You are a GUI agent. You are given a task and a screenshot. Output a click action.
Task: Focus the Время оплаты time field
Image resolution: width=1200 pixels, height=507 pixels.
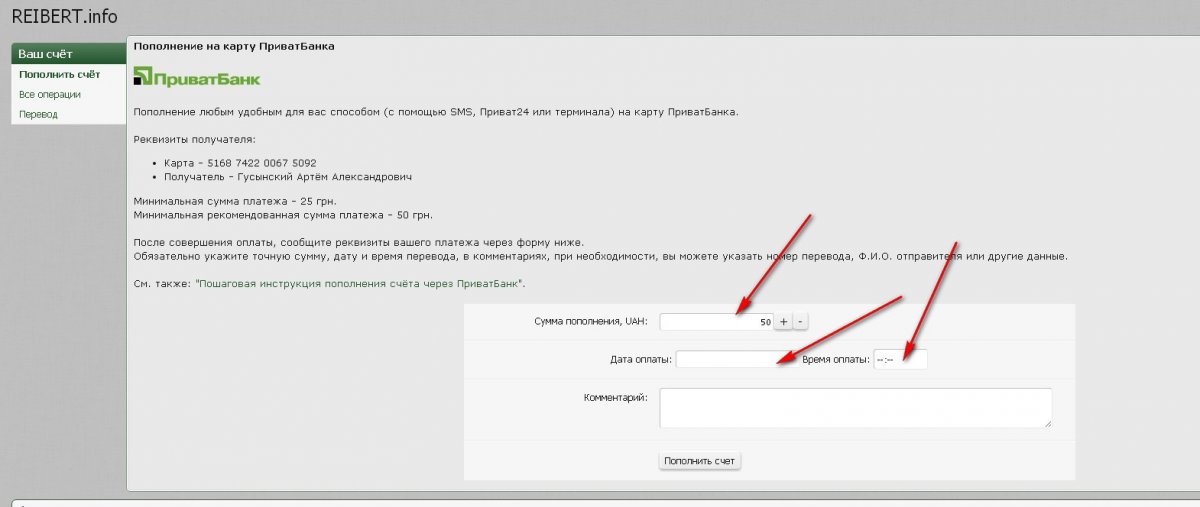click(x=900, y=359)
